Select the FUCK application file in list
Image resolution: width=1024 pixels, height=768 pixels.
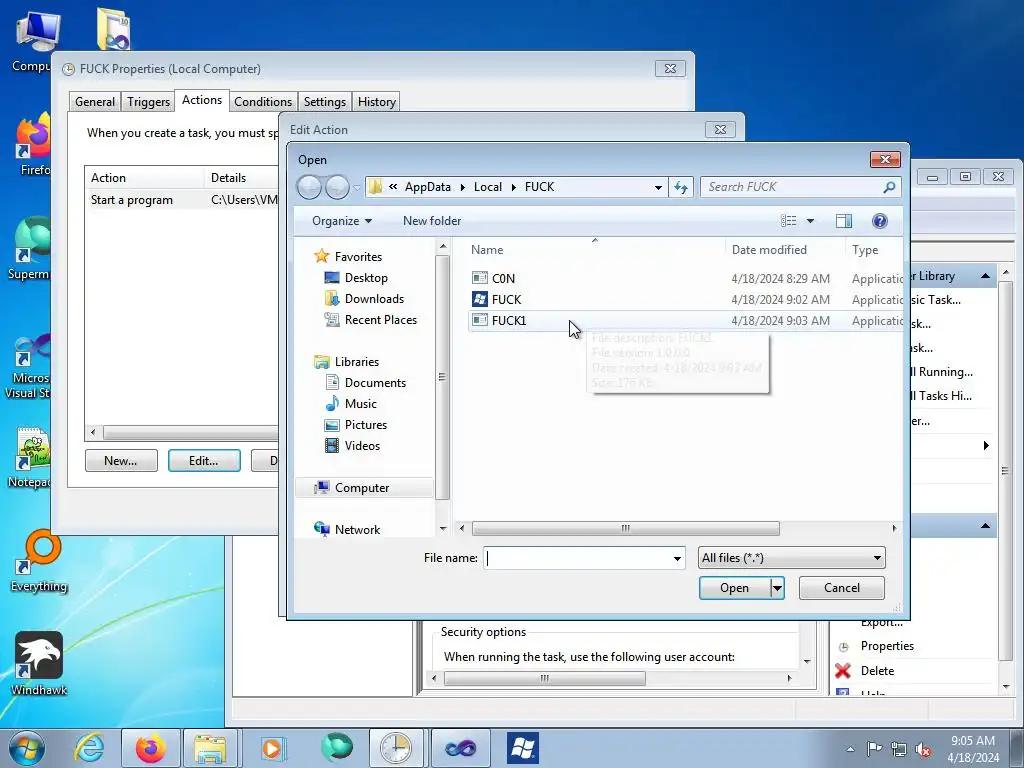tap(496, 299)
